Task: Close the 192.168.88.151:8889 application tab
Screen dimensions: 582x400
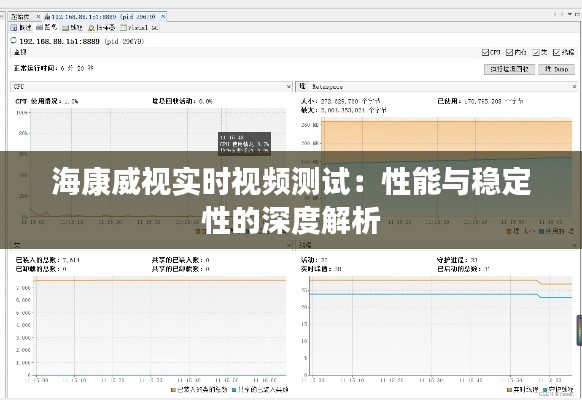Action: [x=163, y=17]
